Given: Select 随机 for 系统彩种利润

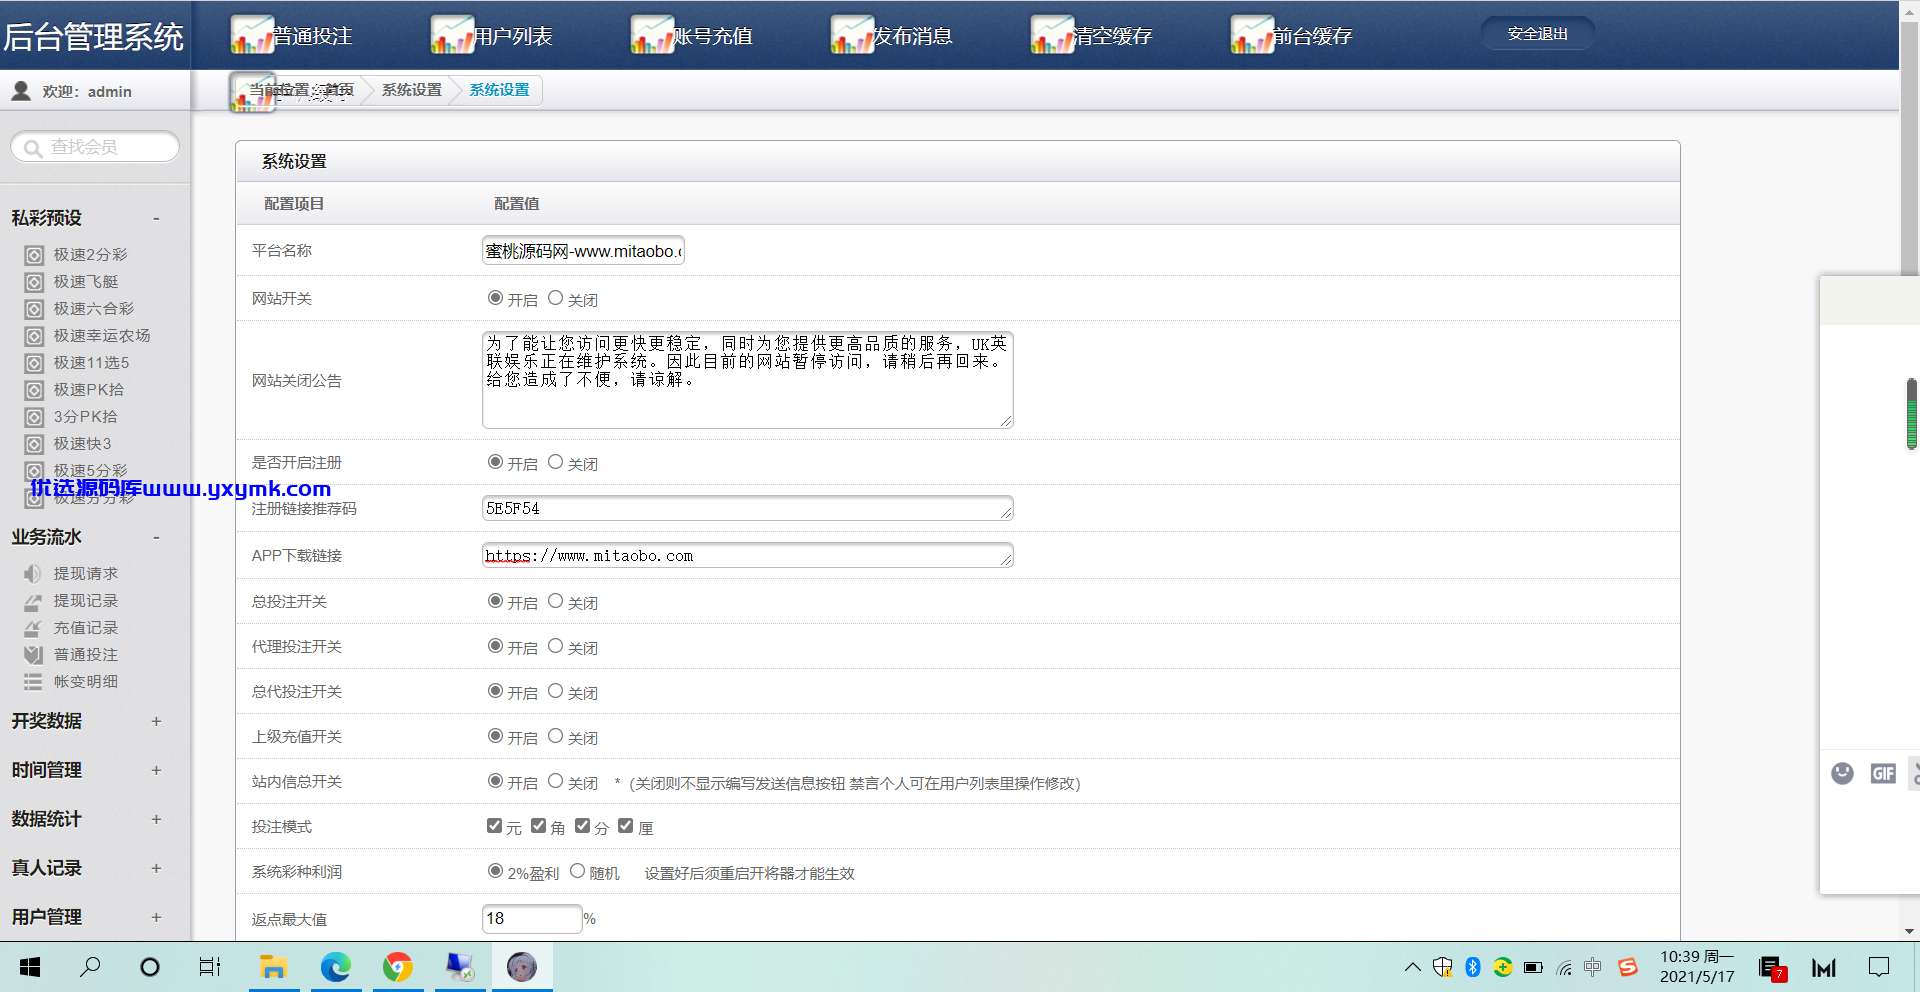Looking at the screenshot, I should 577,871.
